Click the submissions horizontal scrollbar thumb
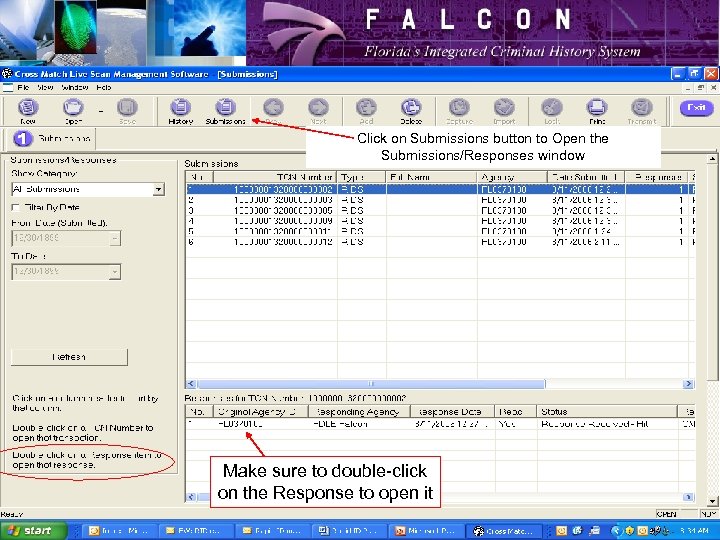The height and width of the screenshot is (540, 720). click(371, 384)
